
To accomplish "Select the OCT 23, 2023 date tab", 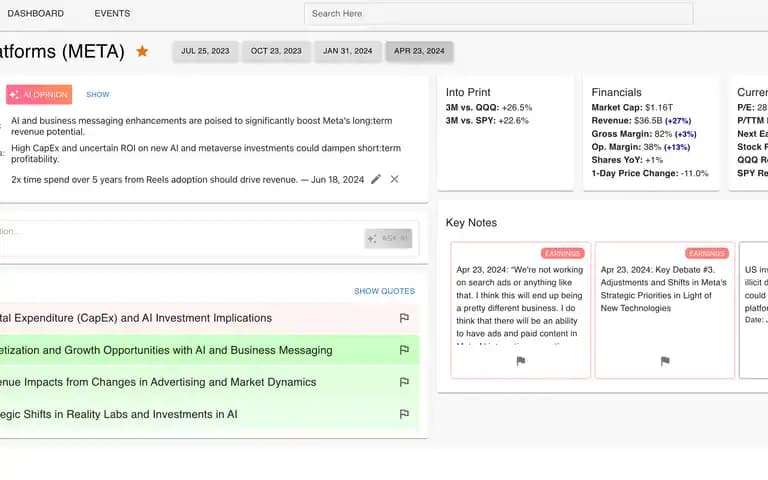I will click(276, 51).
